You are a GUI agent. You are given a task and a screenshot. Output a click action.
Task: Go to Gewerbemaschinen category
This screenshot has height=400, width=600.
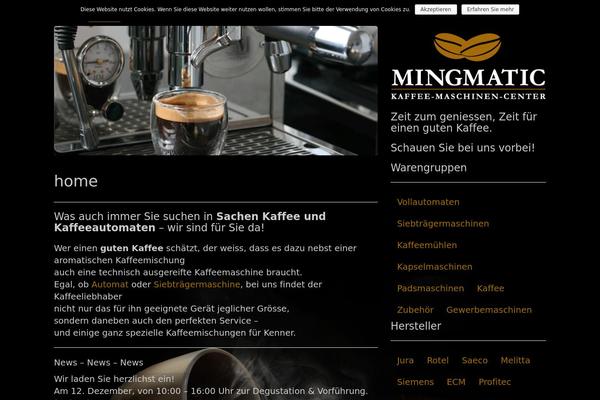pyautogui.click(x=489, y=310)
